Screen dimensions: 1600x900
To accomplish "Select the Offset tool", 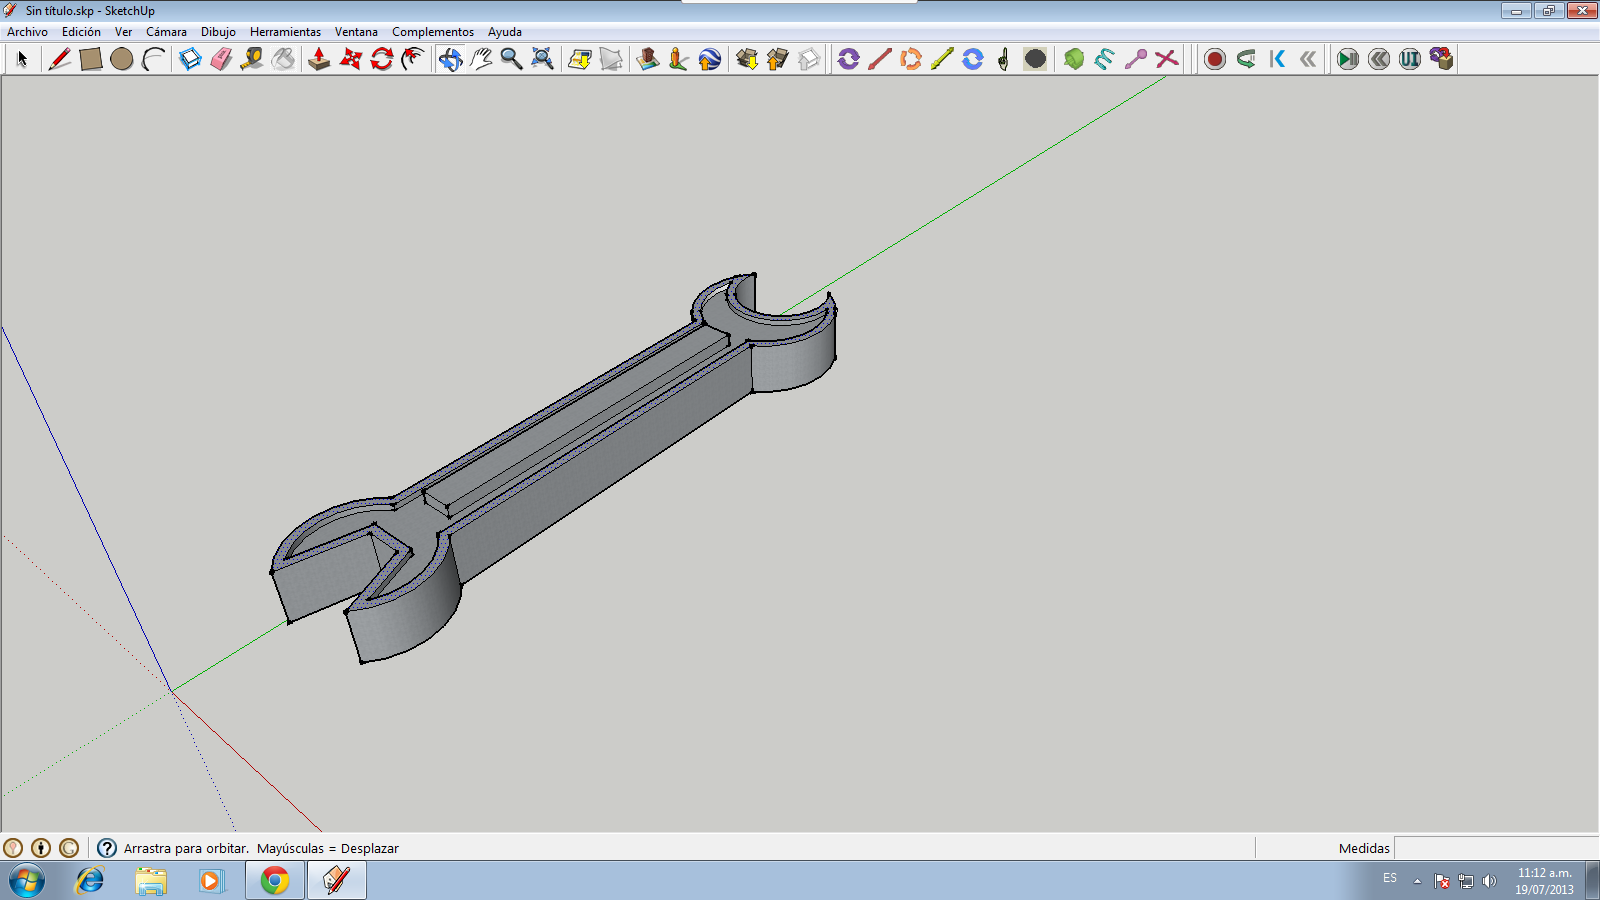I will [x=413, y=59].
